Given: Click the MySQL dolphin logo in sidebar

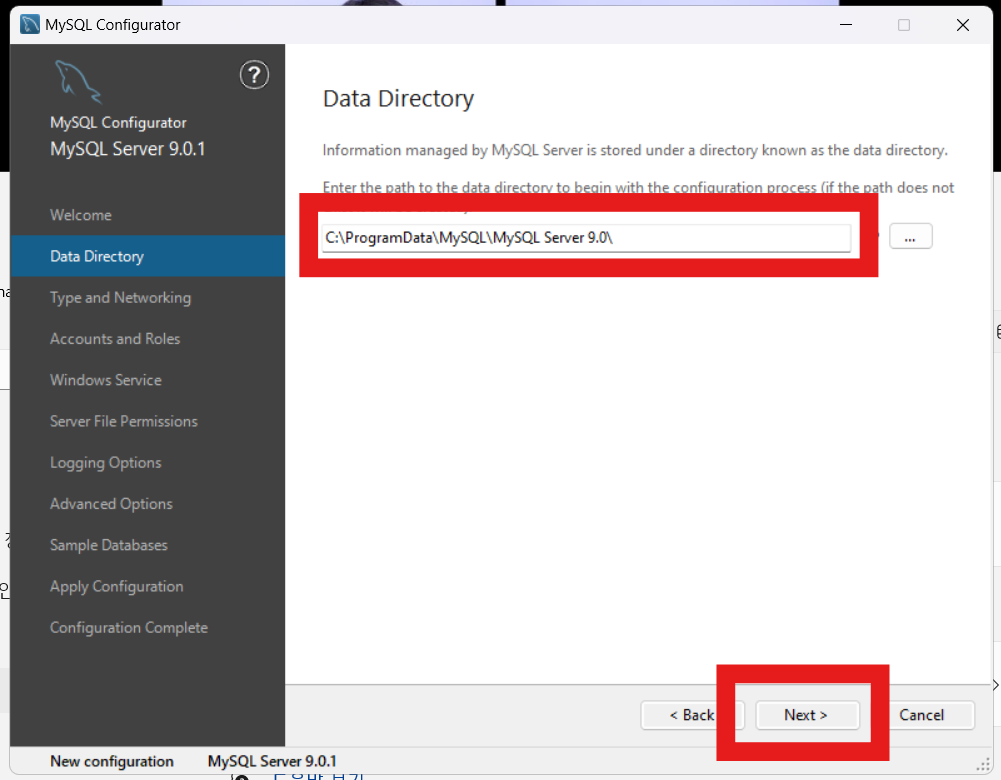Looking at the screenshot, I should (78, 82).
